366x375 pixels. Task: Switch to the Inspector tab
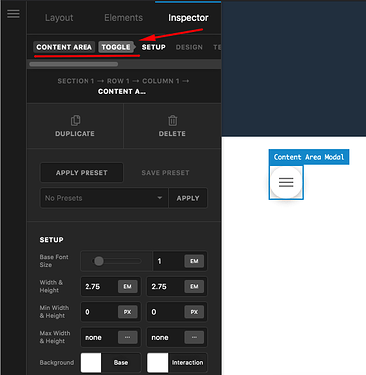pyautogui.click(x=188, y=18)
